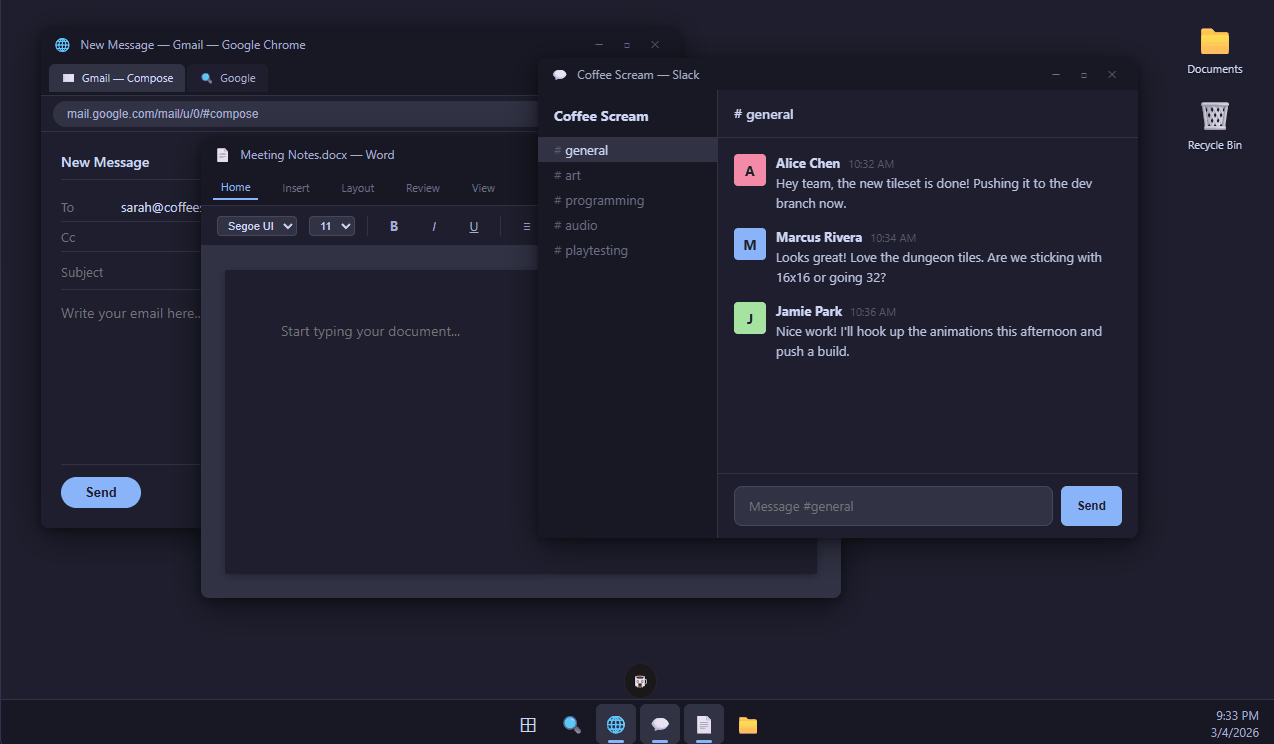
Task: Switch to the Insert tab in Word
Action: [x=295, y=187]
